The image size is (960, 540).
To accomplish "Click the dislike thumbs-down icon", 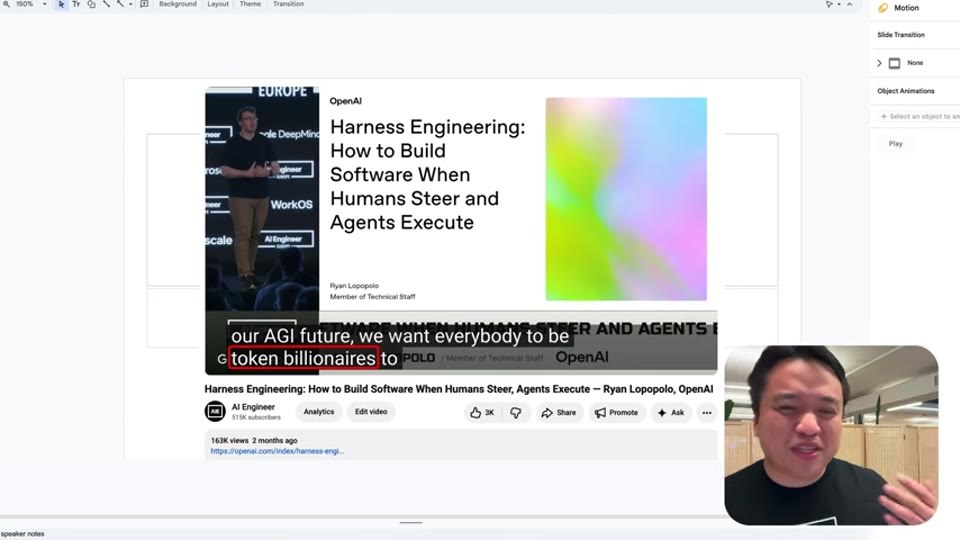I will point(516,413).
